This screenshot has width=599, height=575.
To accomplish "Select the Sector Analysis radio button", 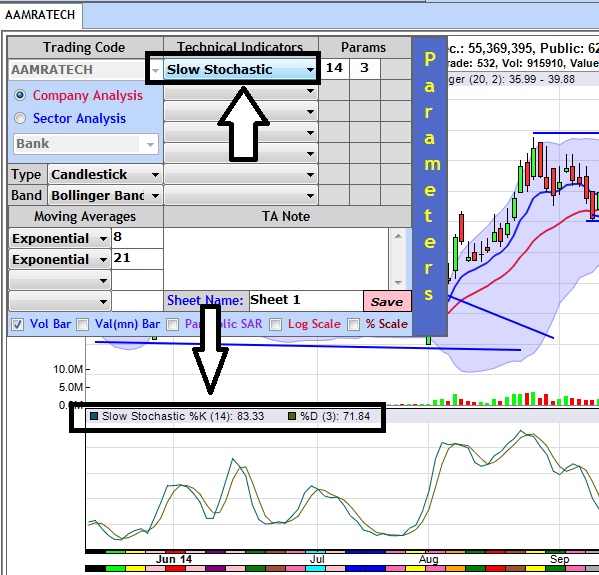I will pos(20,118).
